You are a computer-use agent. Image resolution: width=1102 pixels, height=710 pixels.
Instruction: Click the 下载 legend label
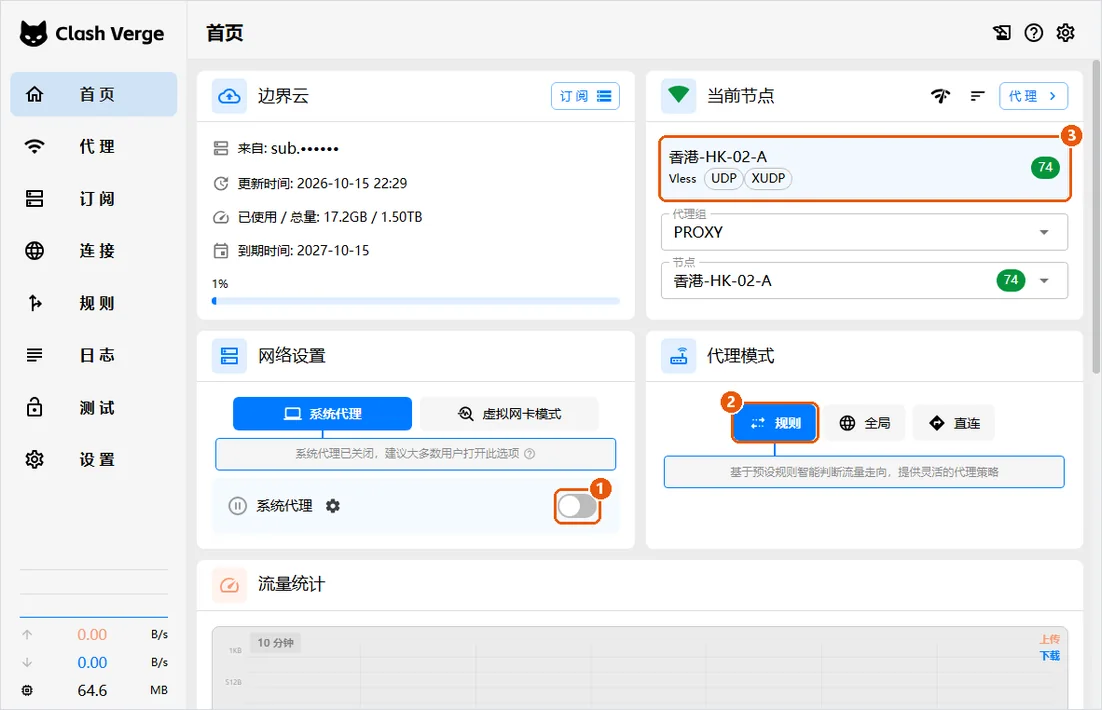coord(1049,655)
